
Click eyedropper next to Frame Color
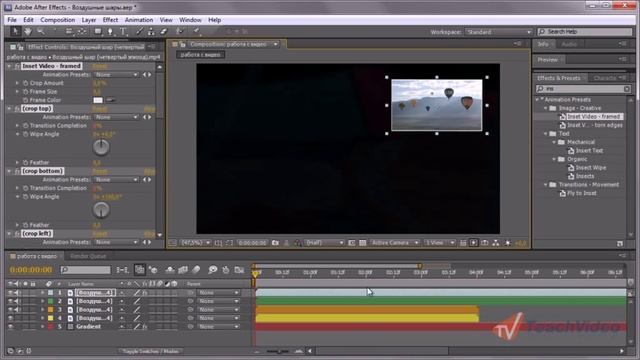tap(111, 100)
